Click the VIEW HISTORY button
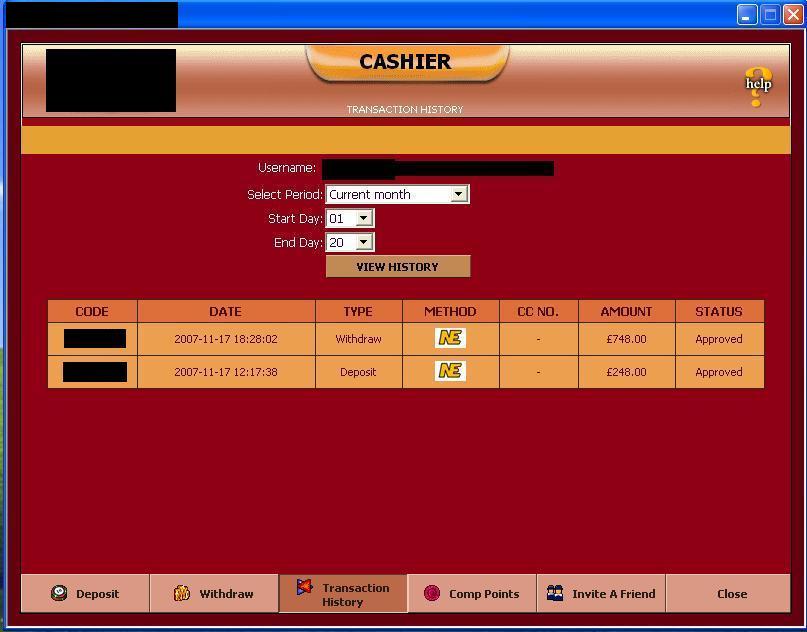Screen dimensions: 807x632 coord(398,267)
